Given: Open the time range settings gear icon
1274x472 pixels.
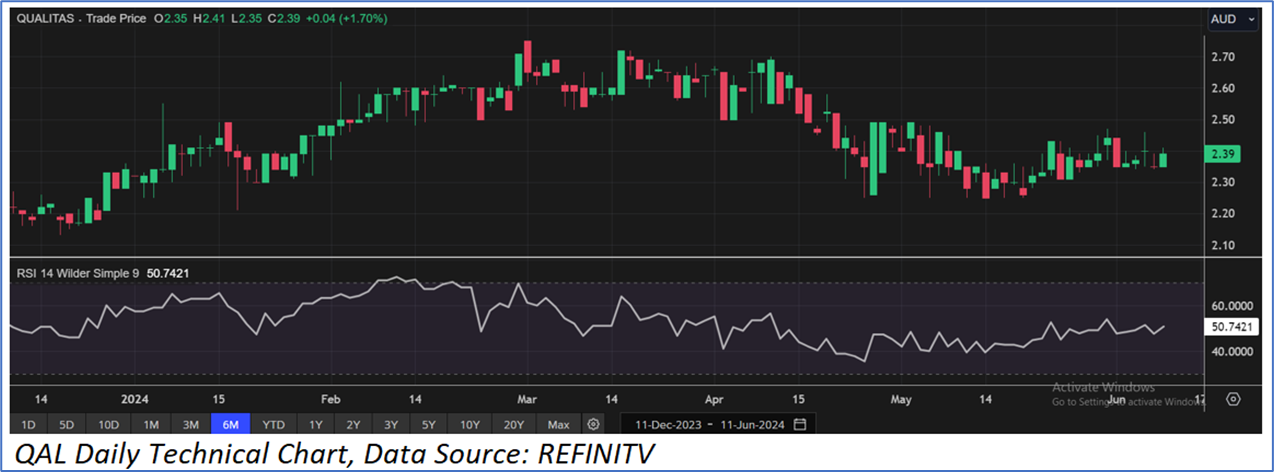Looking at the screenshot, I should (x=594, y=424).
